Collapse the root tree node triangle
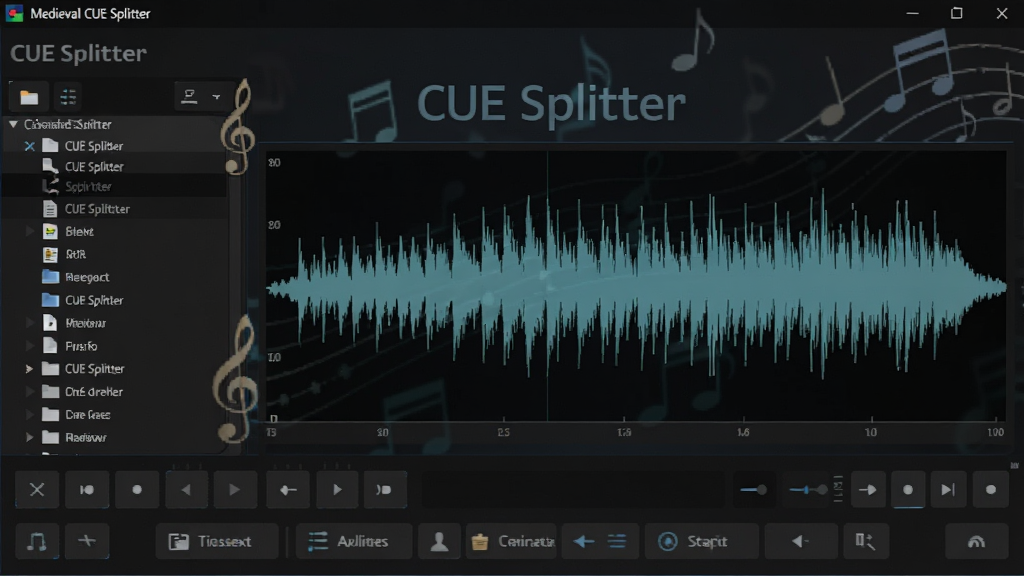This screenshot has height=576, width=1024. click(x=13, y=124)
